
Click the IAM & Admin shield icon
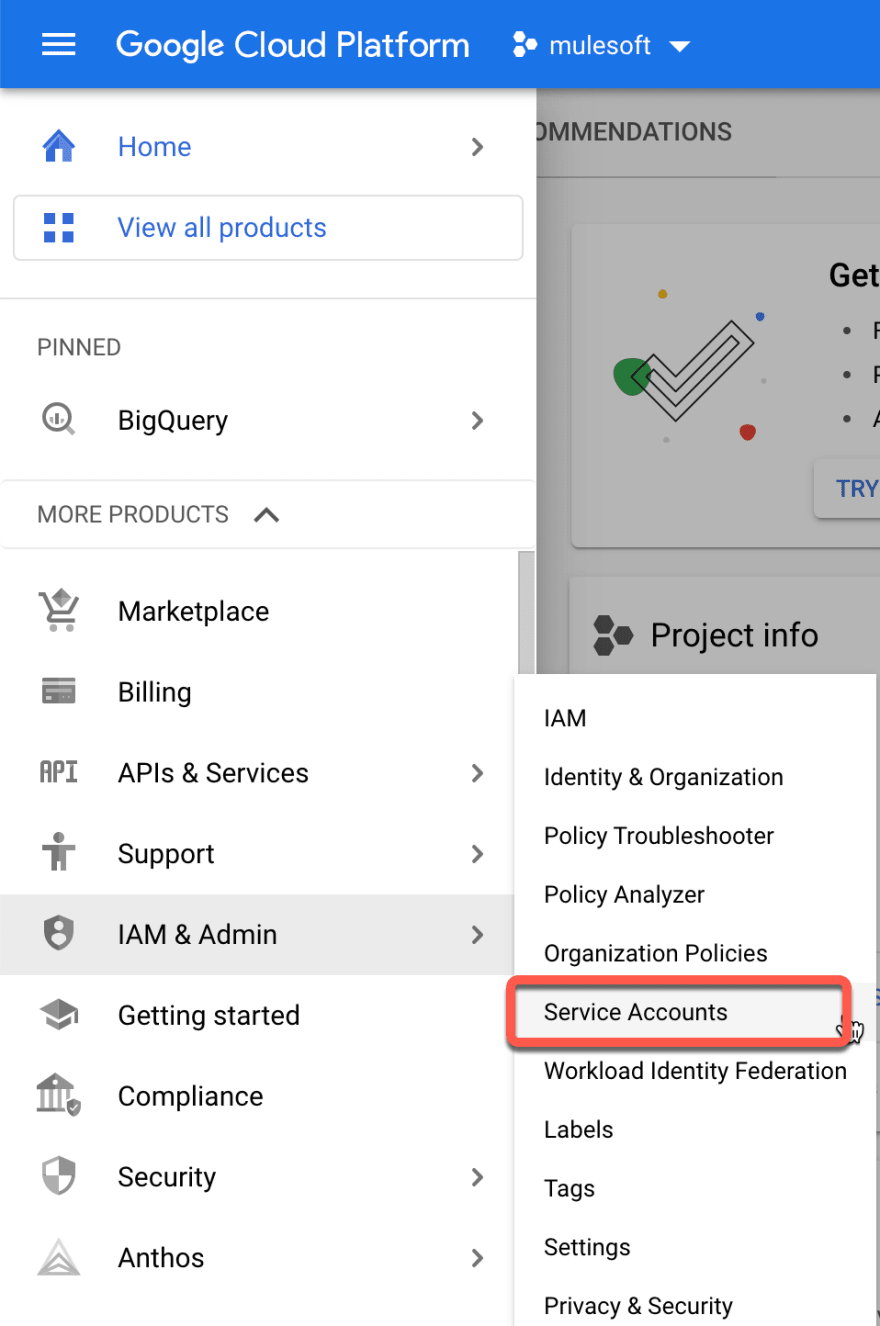pyautogui.click(x=59, y=934)
